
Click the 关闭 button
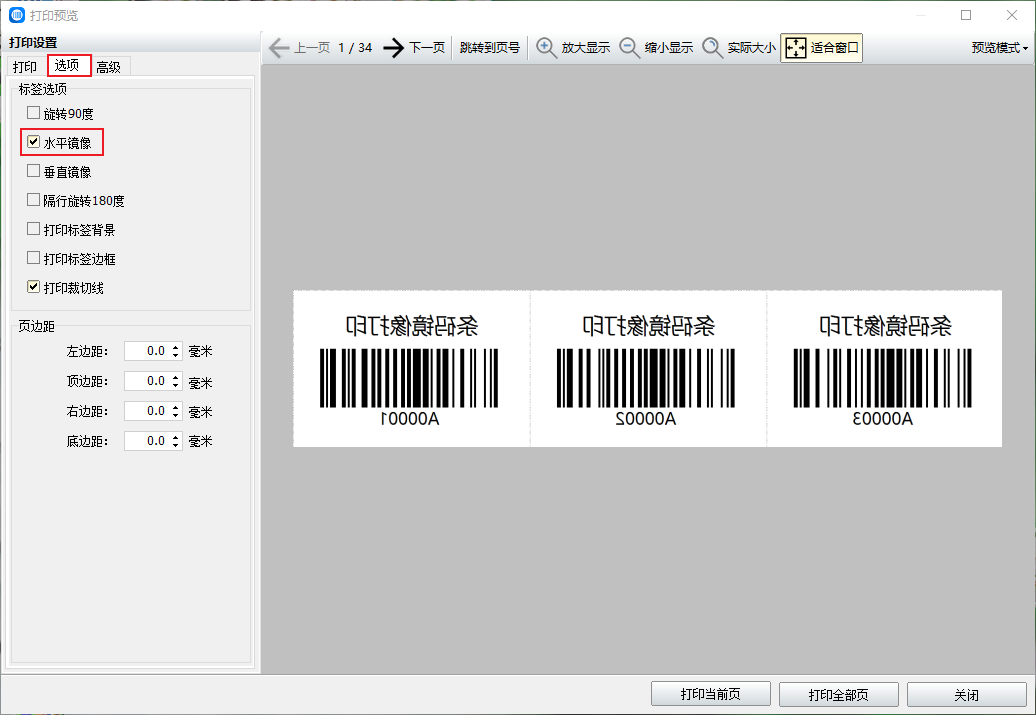[x=967, y=695]
